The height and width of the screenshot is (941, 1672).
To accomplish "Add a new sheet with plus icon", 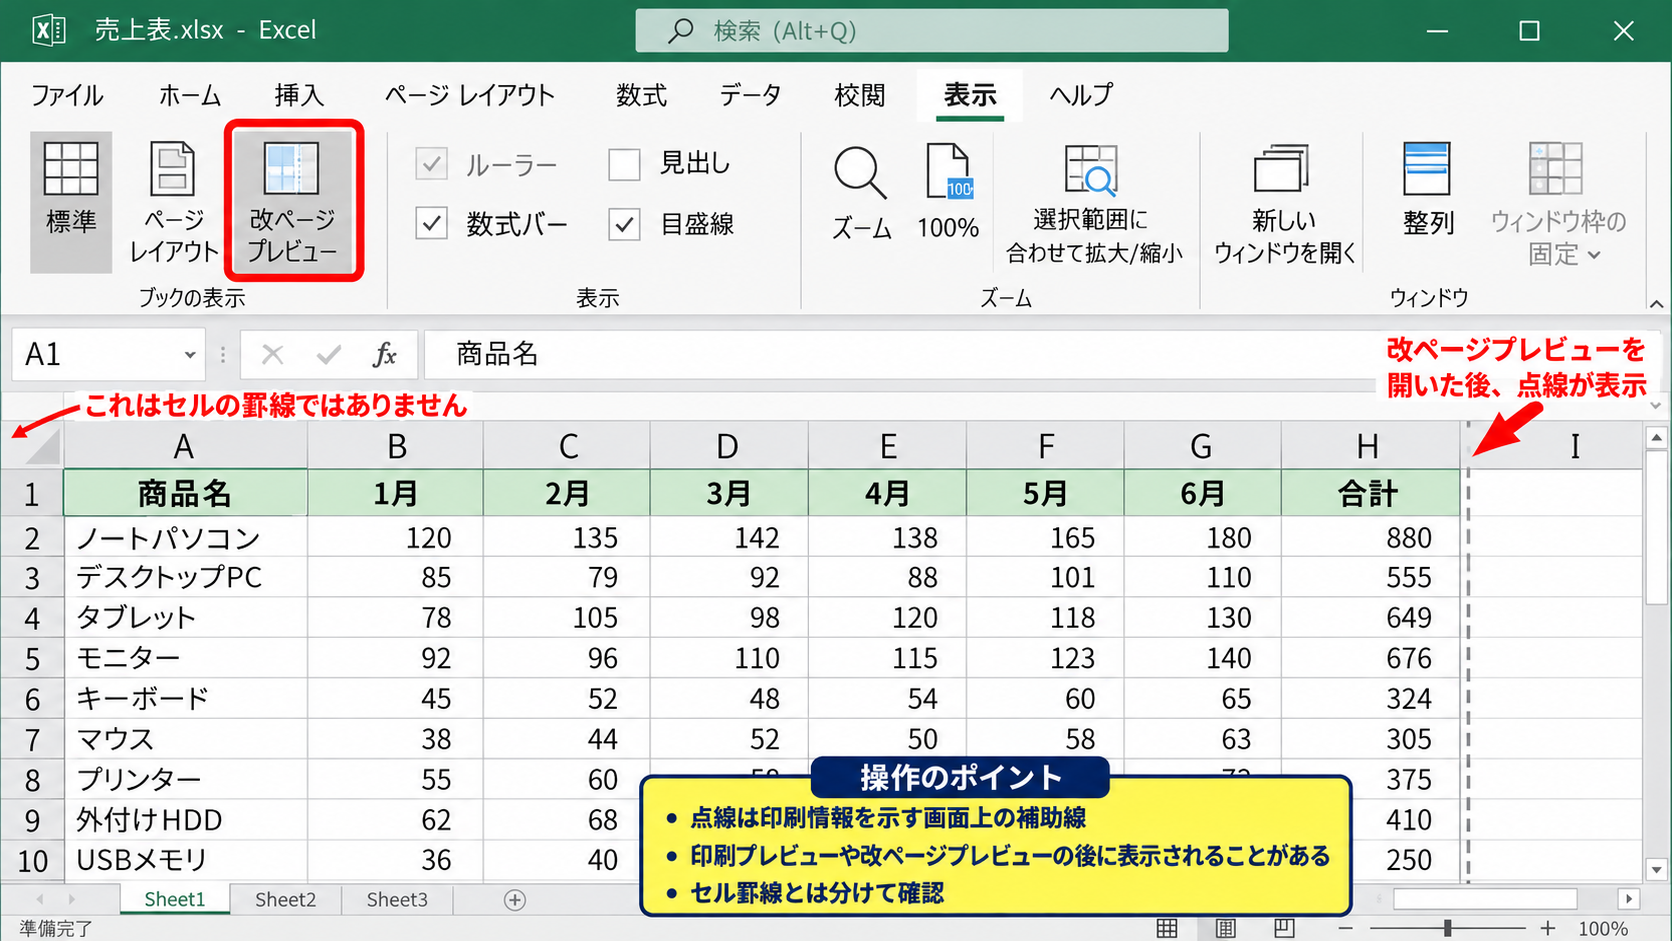I will pos(515,900).
